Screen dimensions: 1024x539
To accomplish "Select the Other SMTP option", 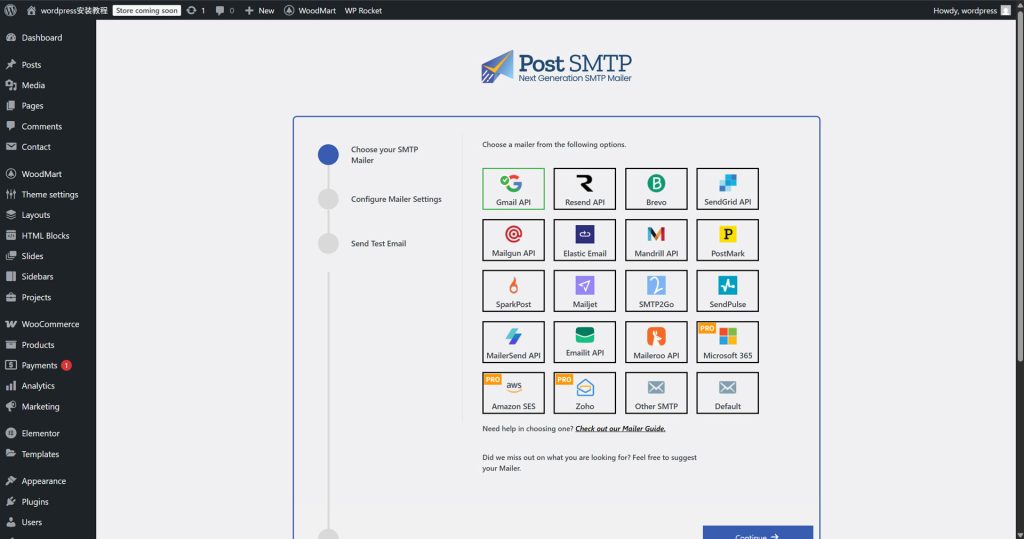I will click(x=656, y=392).
